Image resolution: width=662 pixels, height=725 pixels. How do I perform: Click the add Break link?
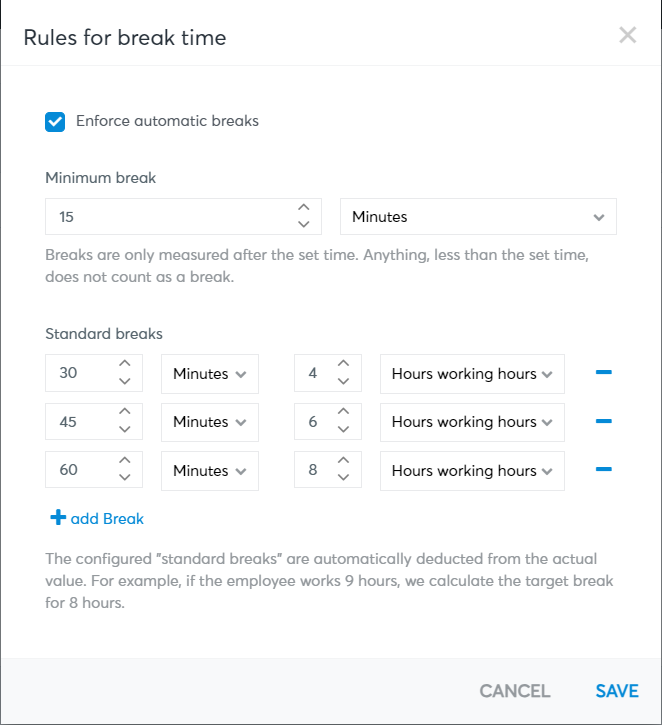pos(97,518)
